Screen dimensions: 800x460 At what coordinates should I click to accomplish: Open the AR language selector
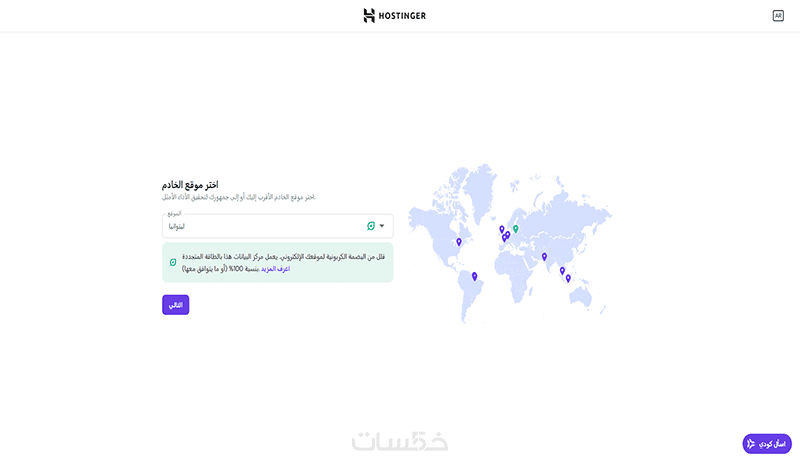(x=778, y=16)
